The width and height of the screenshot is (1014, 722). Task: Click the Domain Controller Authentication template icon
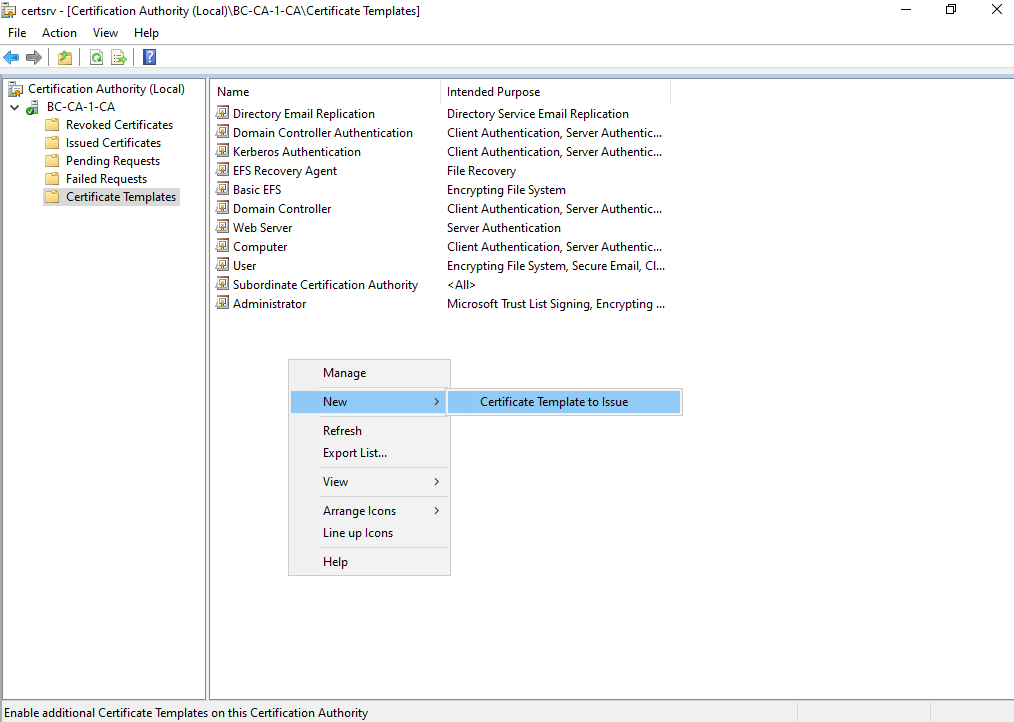tap(222, 132)
